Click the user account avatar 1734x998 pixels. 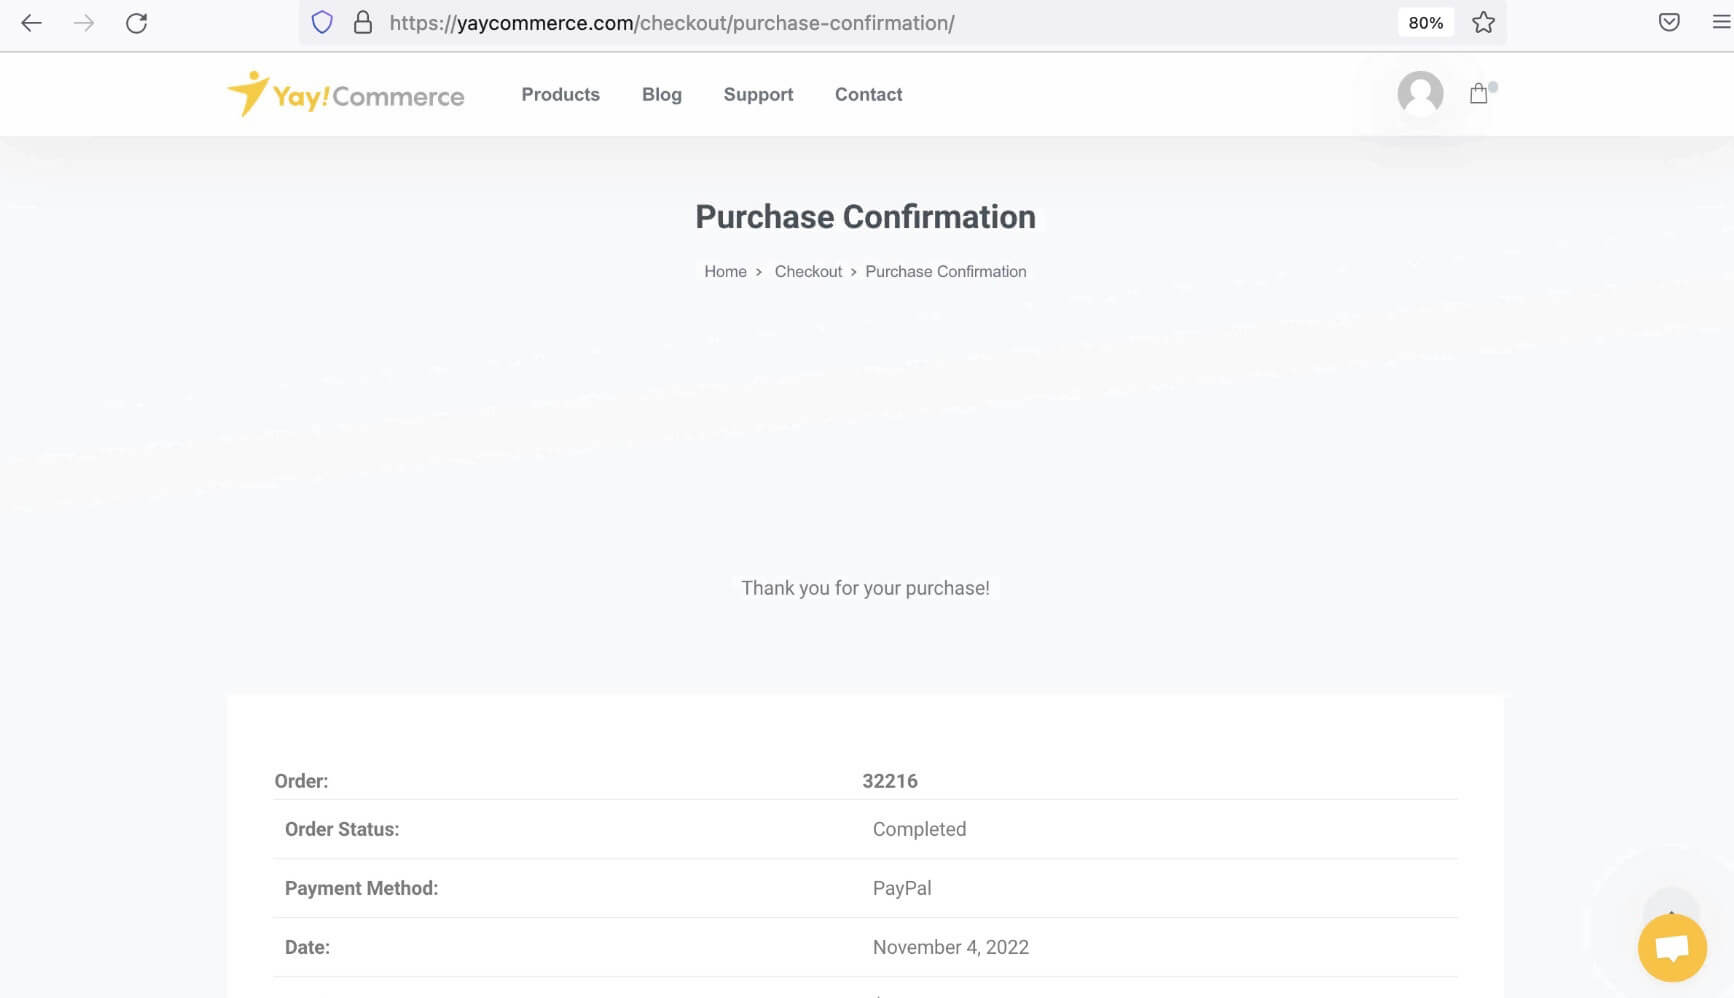pyautogui.click(x=1420, y=94)
